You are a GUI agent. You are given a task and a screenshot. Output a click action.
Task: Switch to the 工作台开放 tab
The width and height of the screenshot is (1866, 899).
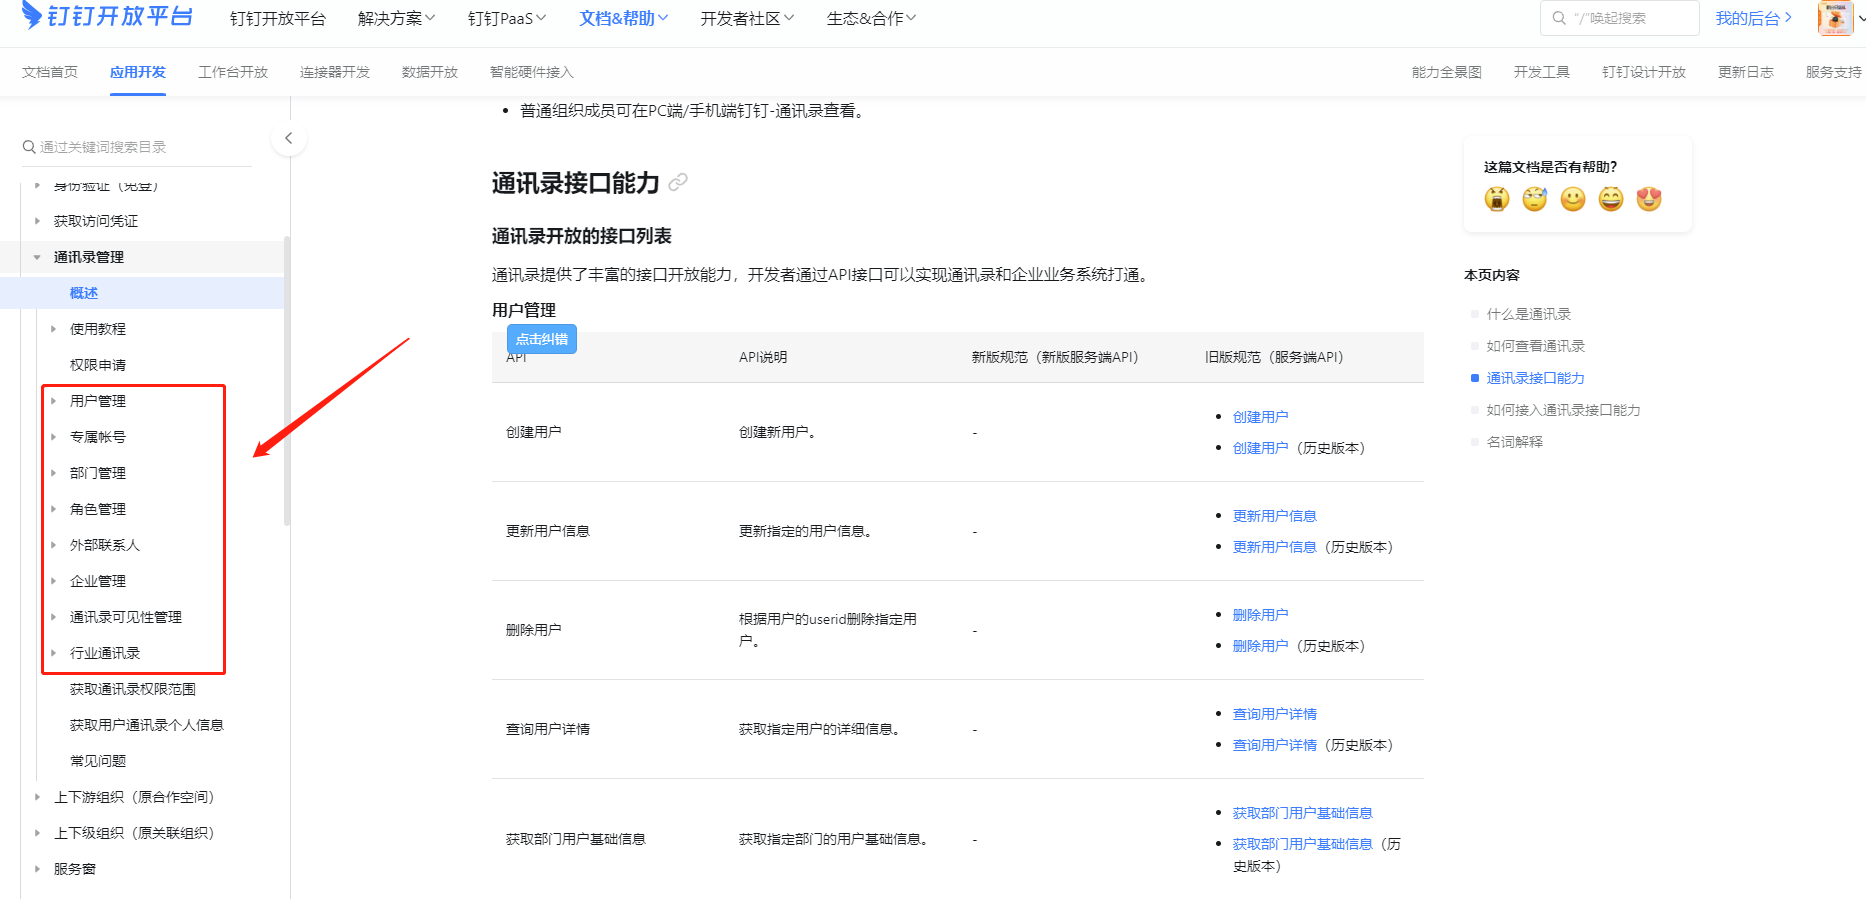pos(233,72)
